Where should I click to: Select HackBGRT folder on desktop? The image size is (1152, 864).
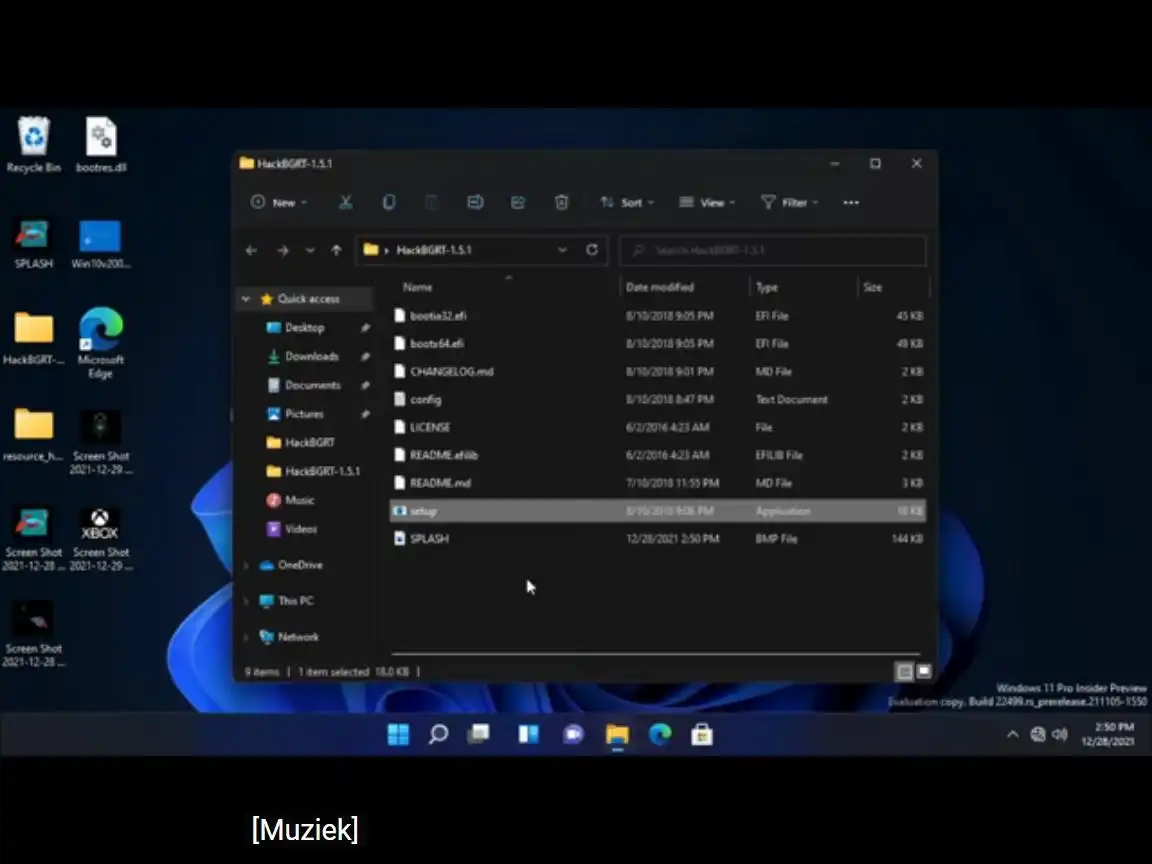point(34,338)
